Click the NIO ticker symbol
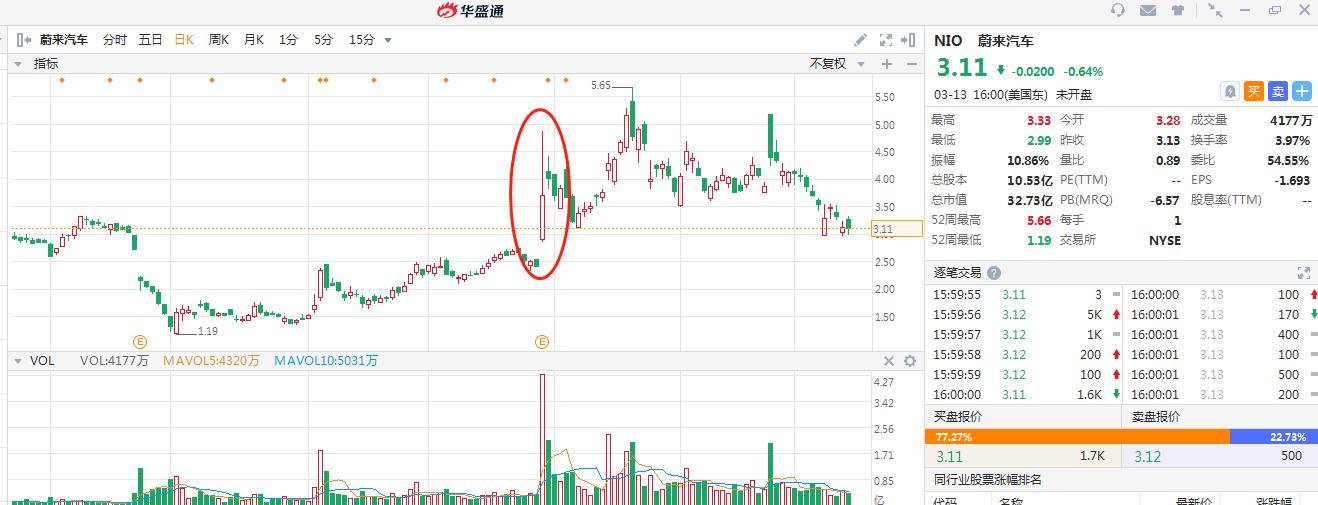This screenshot has height=505, width=1318. 948,41
